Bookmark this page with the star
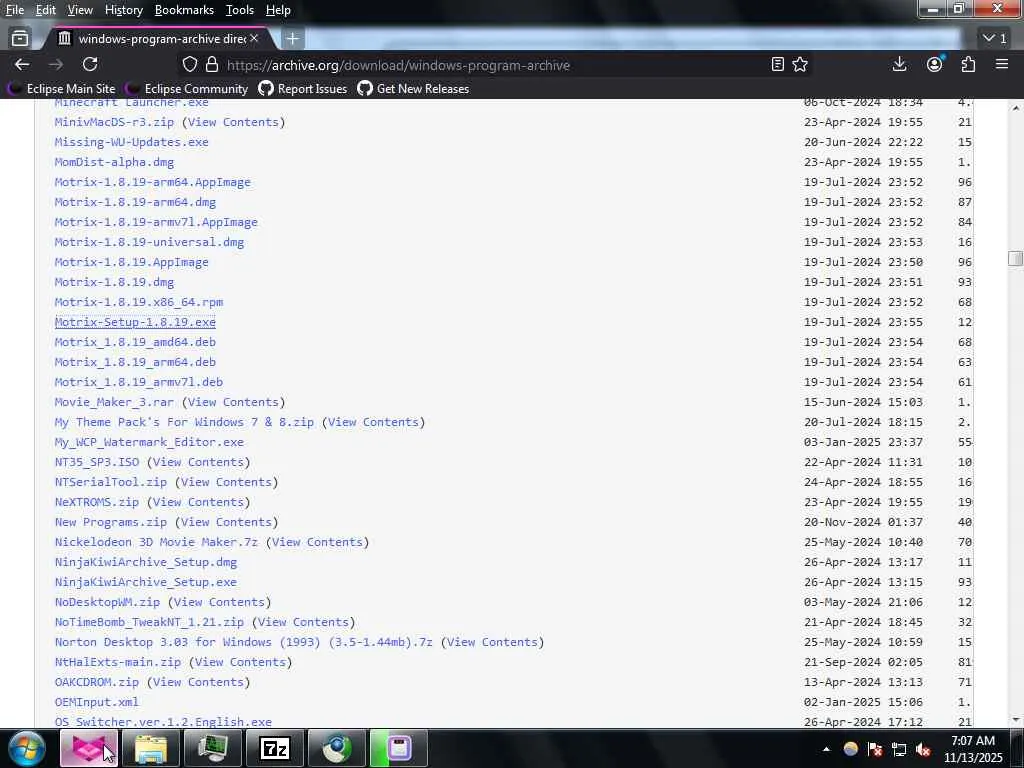Screen dimensions: 1024x768 [800, 64]
